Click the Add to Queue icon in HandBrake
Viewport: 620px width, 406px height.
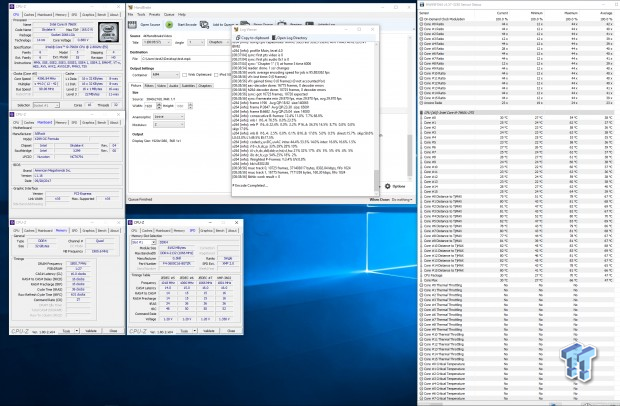click(x=204, y=25)
